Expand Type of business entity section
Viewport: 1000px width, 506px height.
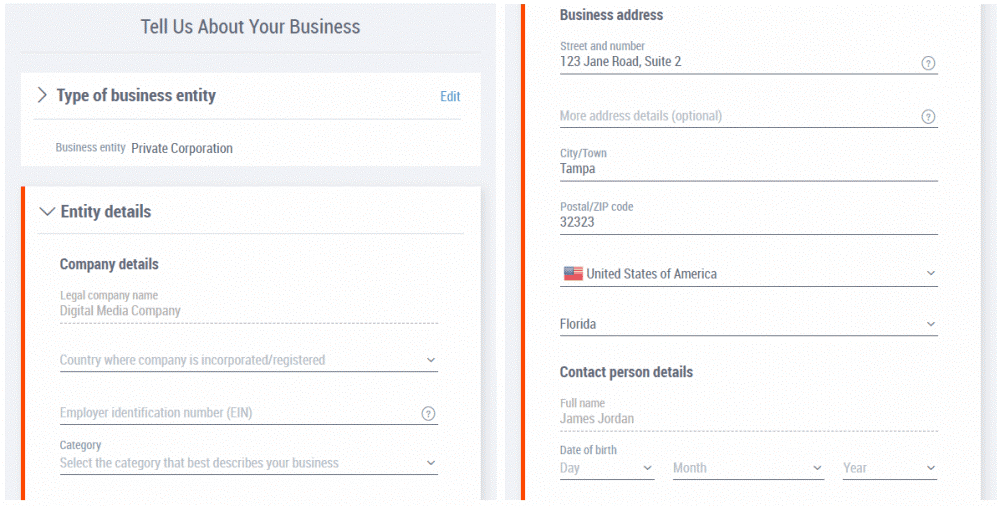43,96
